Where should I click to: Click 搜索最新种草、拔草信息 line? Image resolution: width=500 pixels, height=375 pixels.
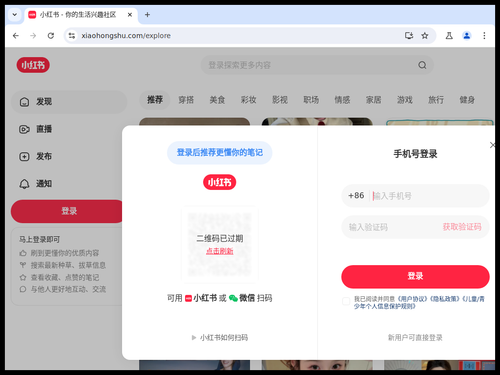pos(68,265)
